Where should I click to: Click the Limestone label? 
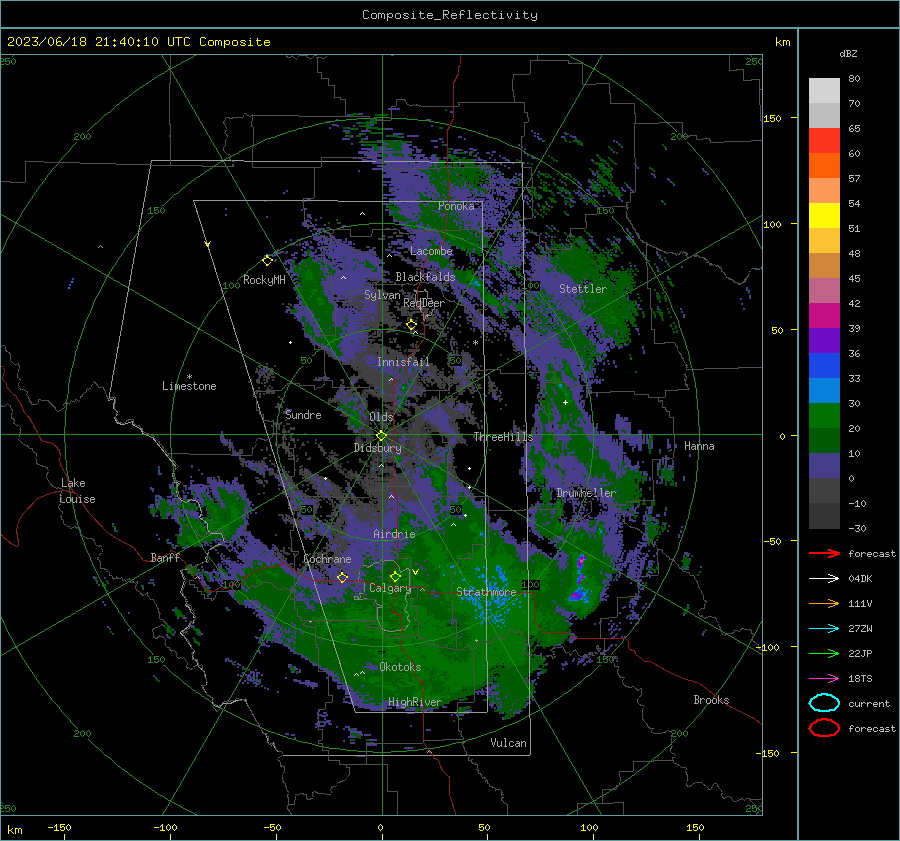[x=189, y=386]
